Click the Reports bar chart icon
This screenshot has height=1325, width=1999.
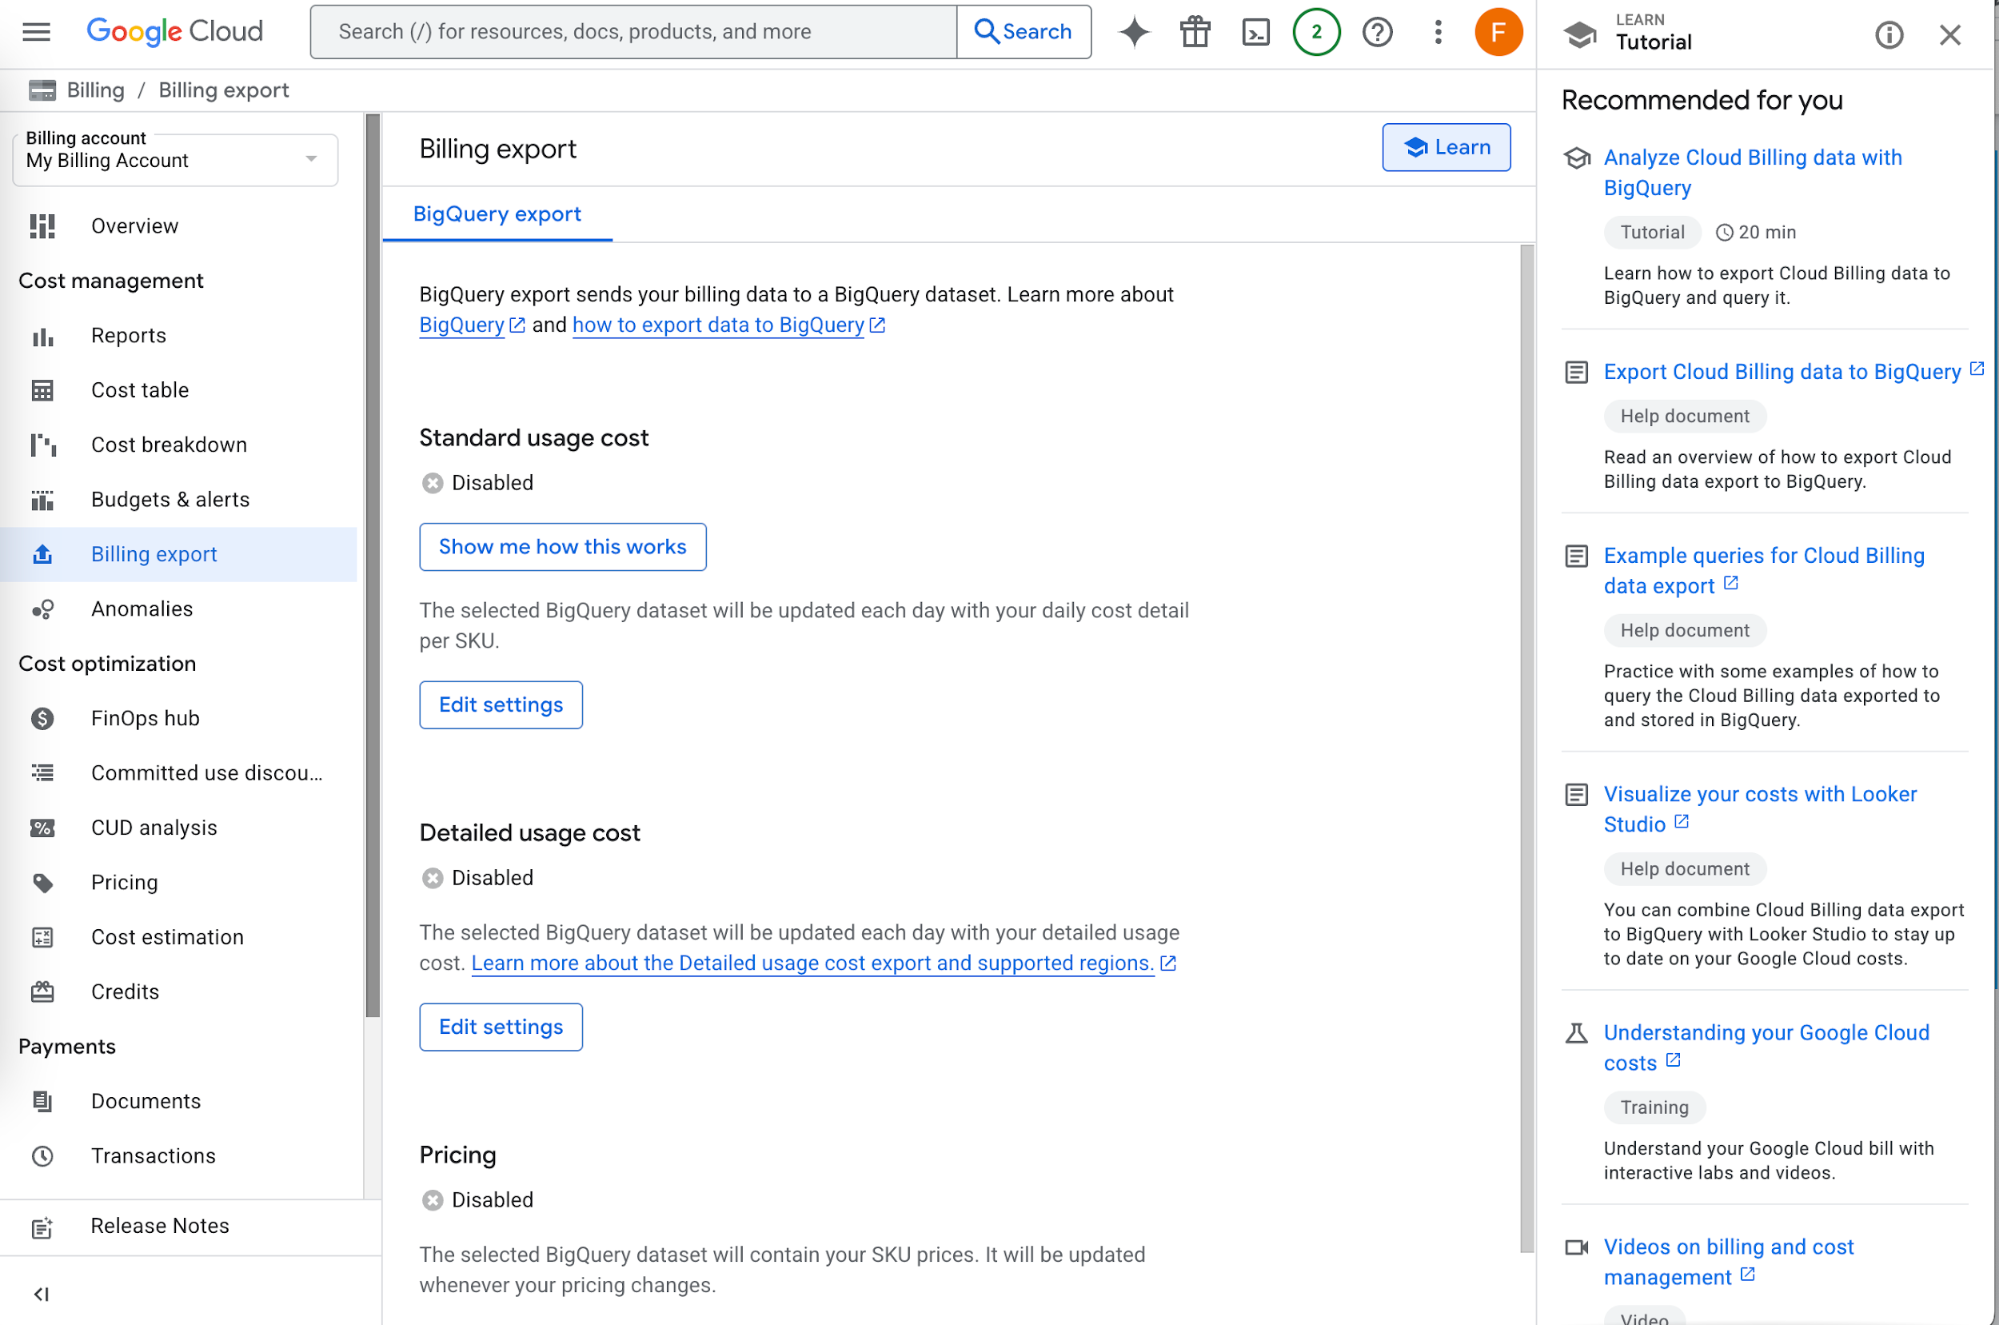pyautogui.click(x=42, y=336)
